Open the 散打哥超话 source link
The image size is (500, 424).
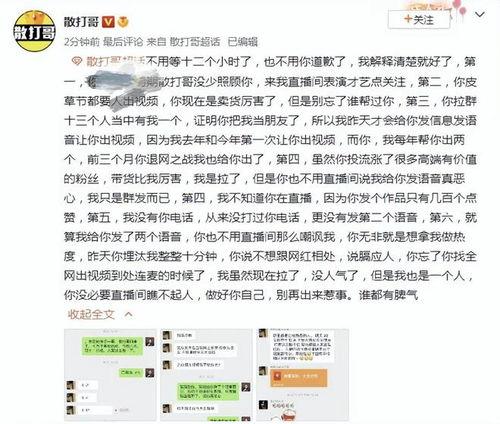(195, 42)
